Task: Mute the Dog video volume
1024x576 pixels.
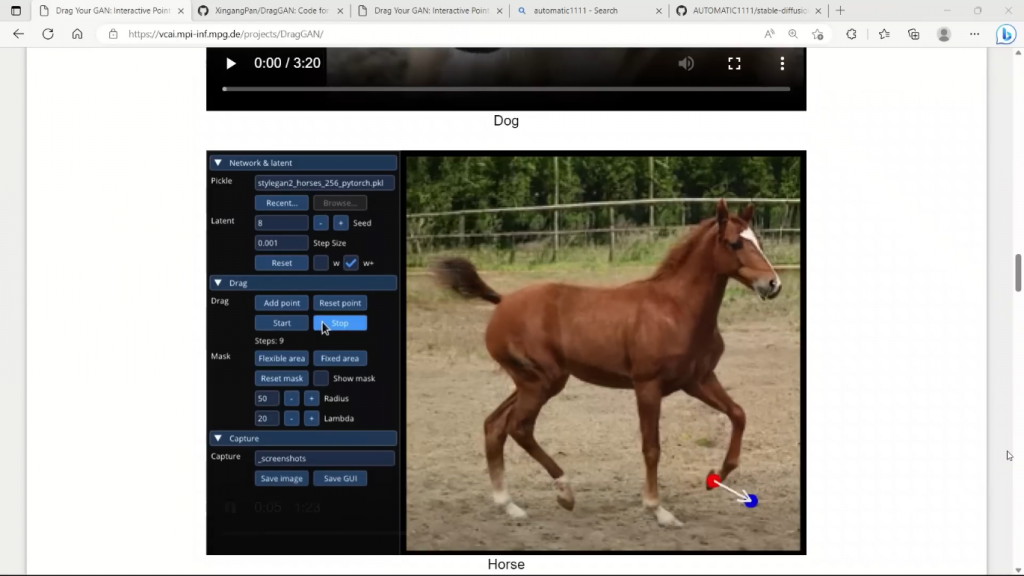Action: (686, 63)
